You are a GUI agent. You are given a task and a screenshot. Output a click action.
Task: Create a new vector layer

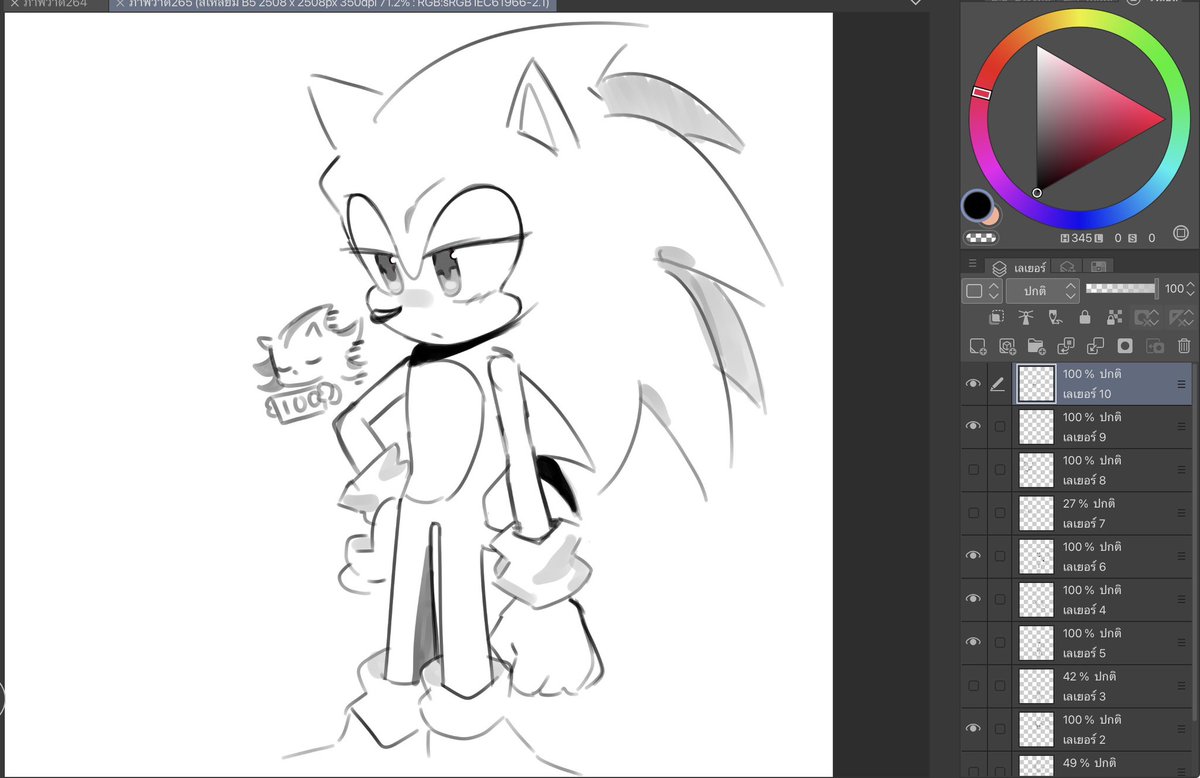1007,346
